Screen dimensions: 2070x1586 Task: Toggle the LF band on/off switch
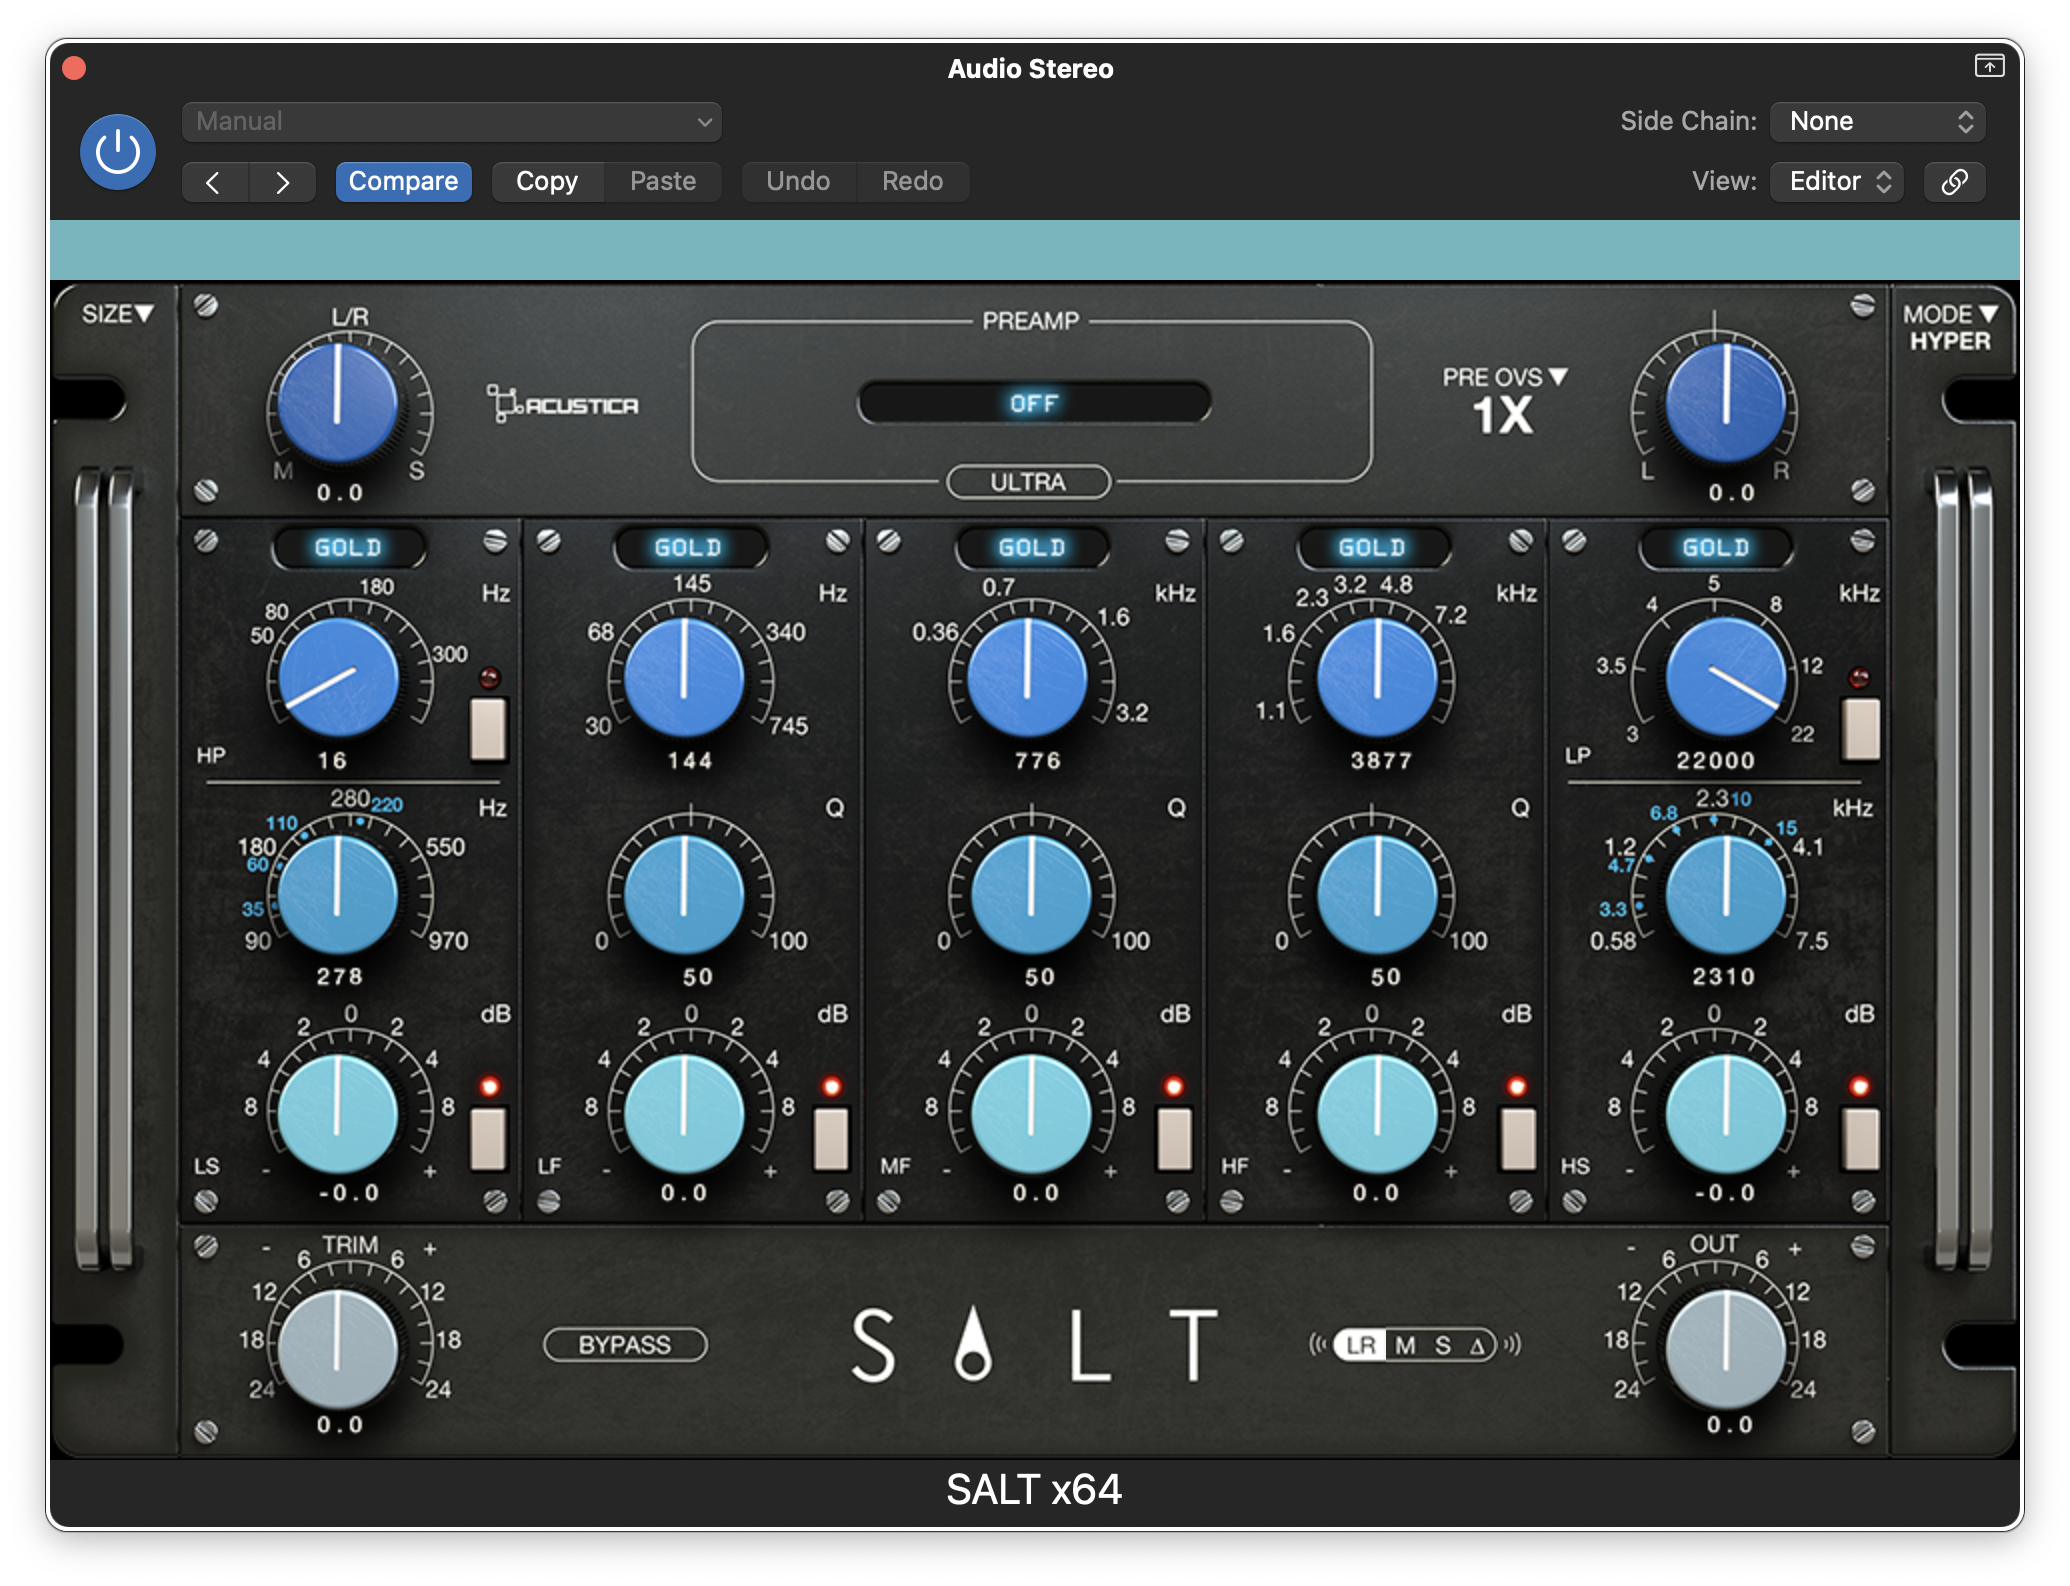pyautogui.click(x=831, y=1137)
